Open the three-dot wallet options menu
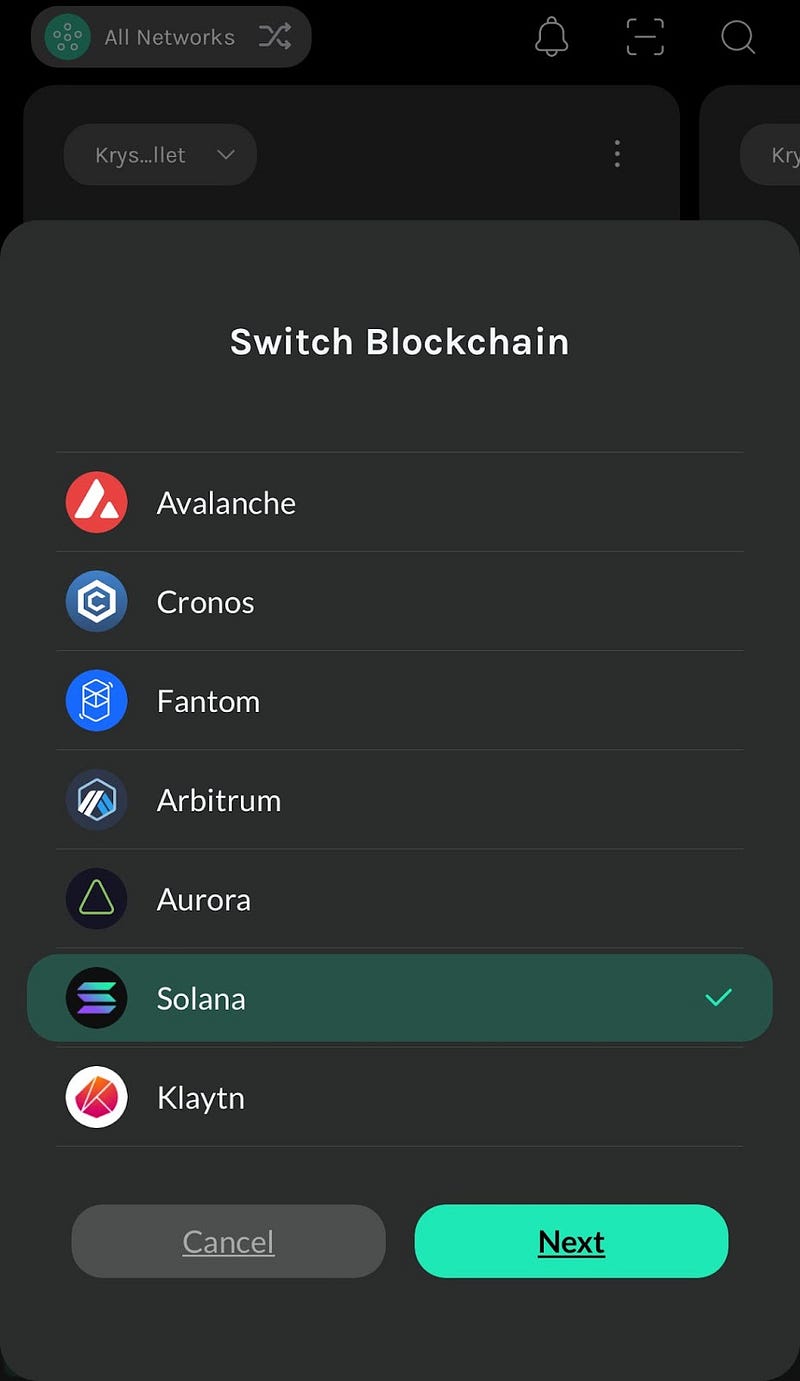The image size is (800, 1381). (x=617, y=154)
